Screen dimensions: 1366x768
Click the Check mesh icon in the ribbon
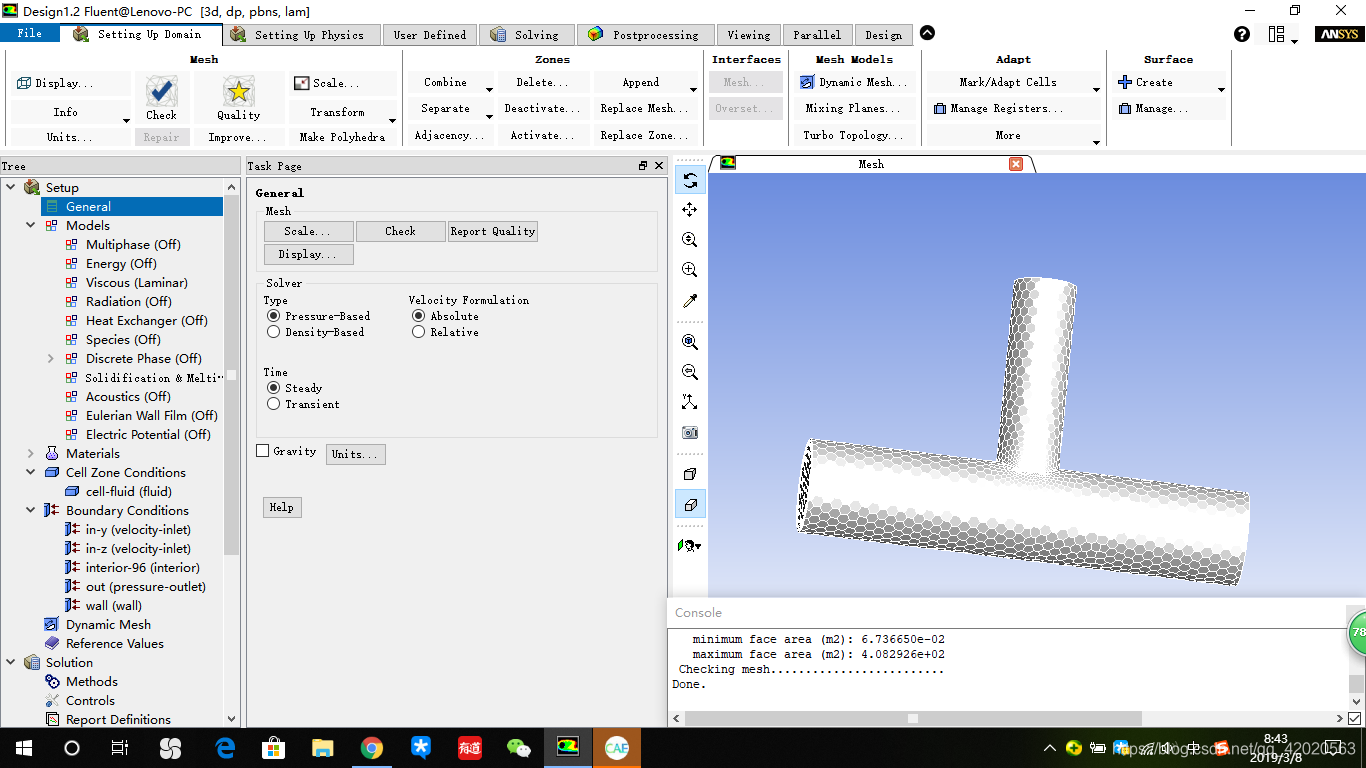pos(161,92)
